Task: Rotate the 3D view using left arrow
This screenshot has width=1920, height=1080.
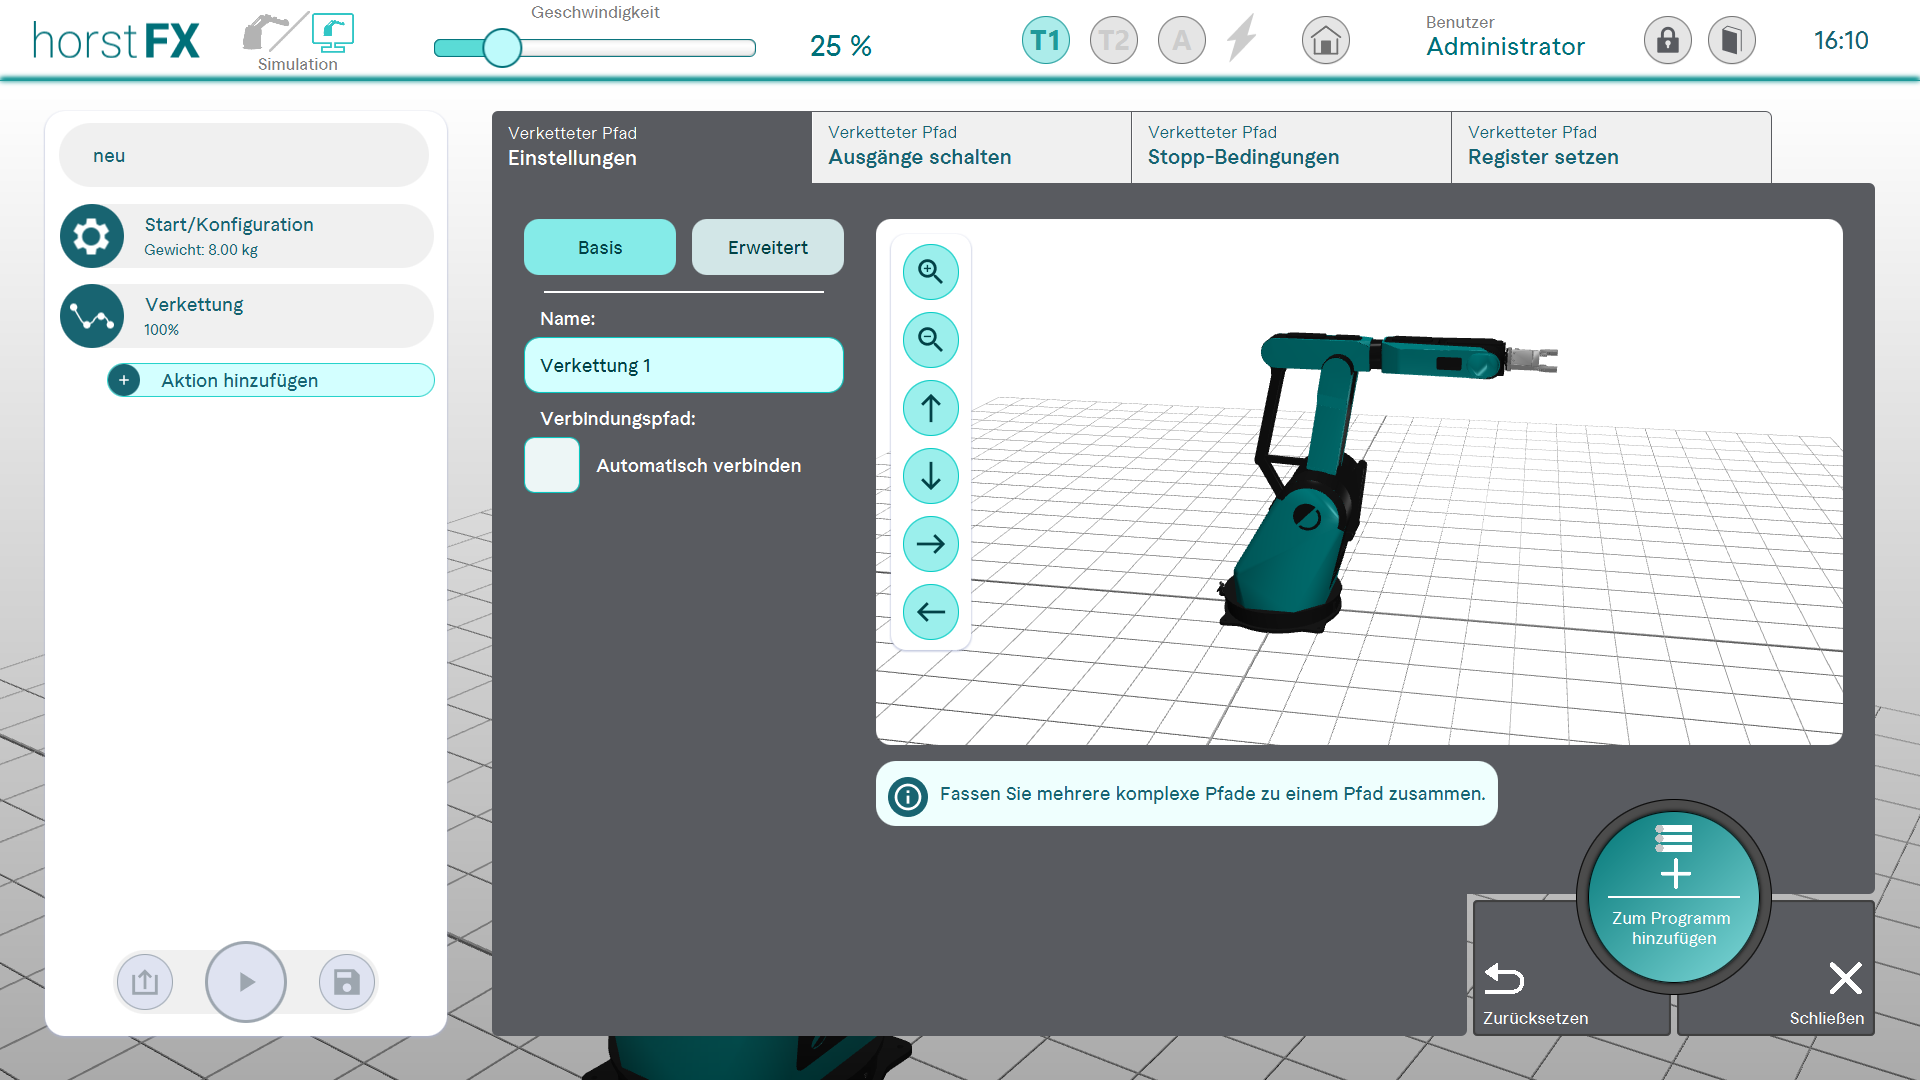Action: click(x=930, y=612)
